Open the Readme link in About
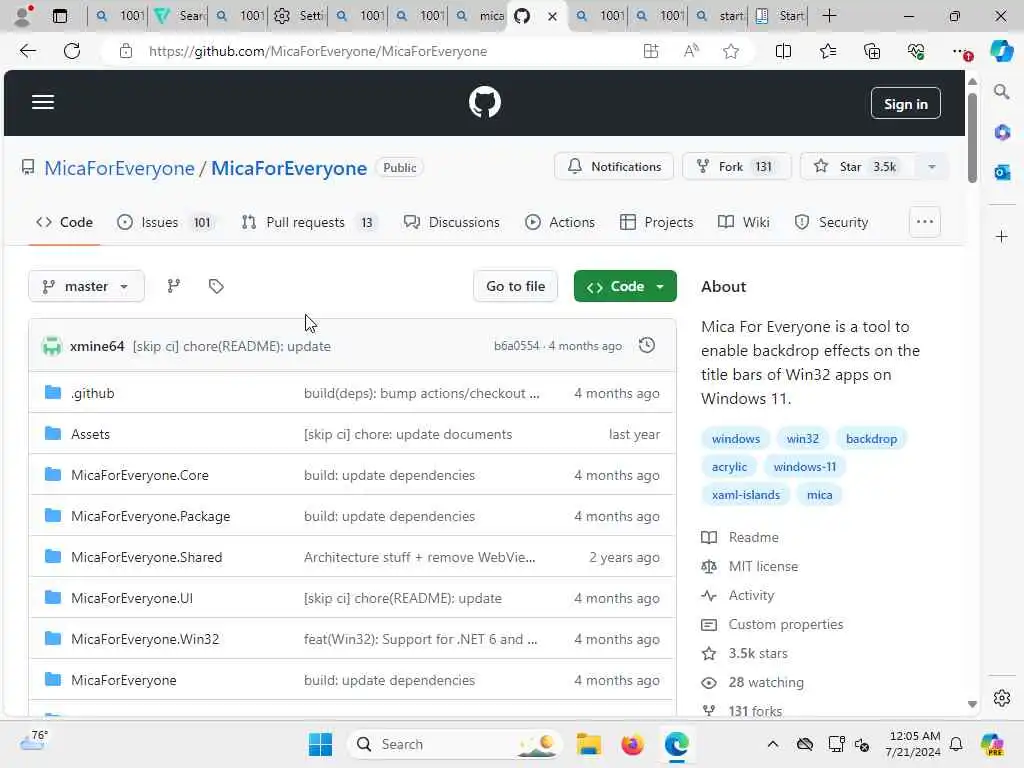Image resolution: width=1024 pixels, height=768 pixels. [x=753, y=537]
